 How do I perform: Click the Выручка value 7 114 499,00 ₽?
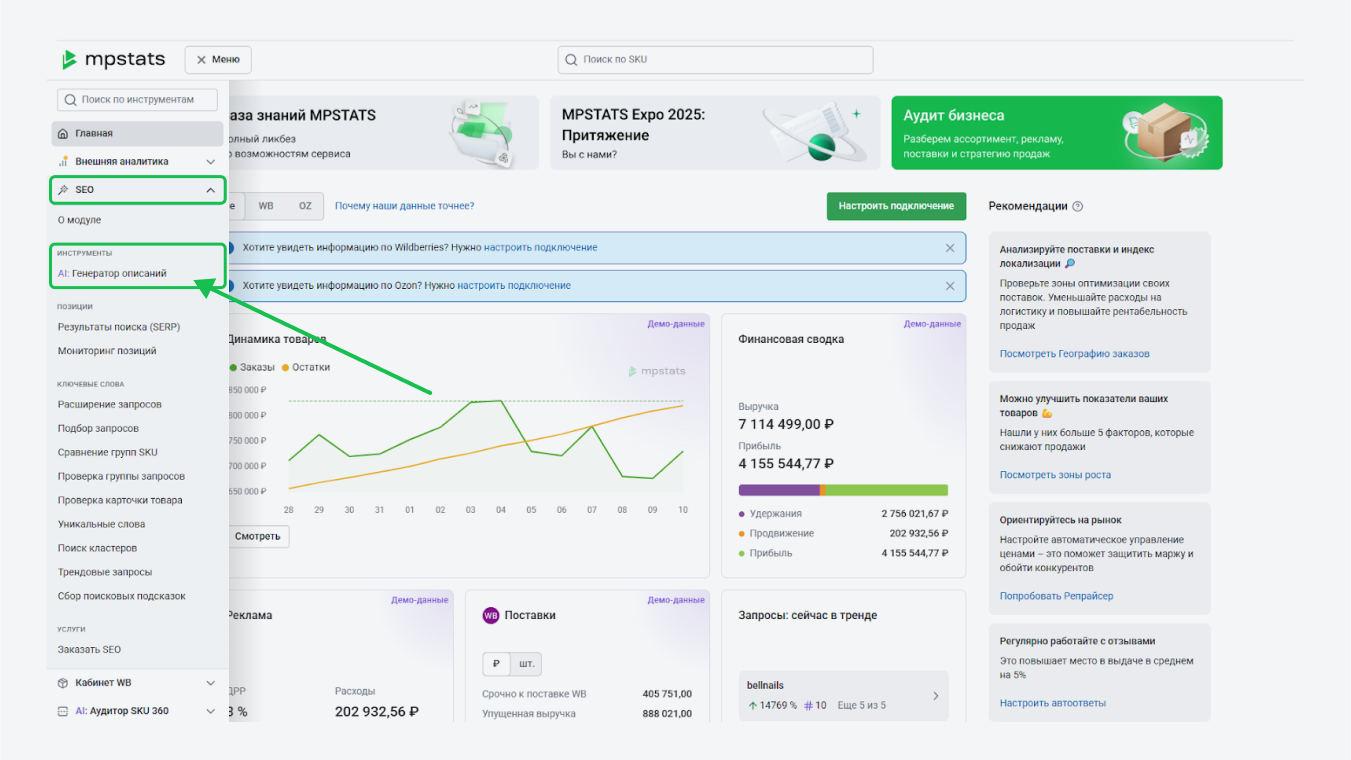click(786, 425)
